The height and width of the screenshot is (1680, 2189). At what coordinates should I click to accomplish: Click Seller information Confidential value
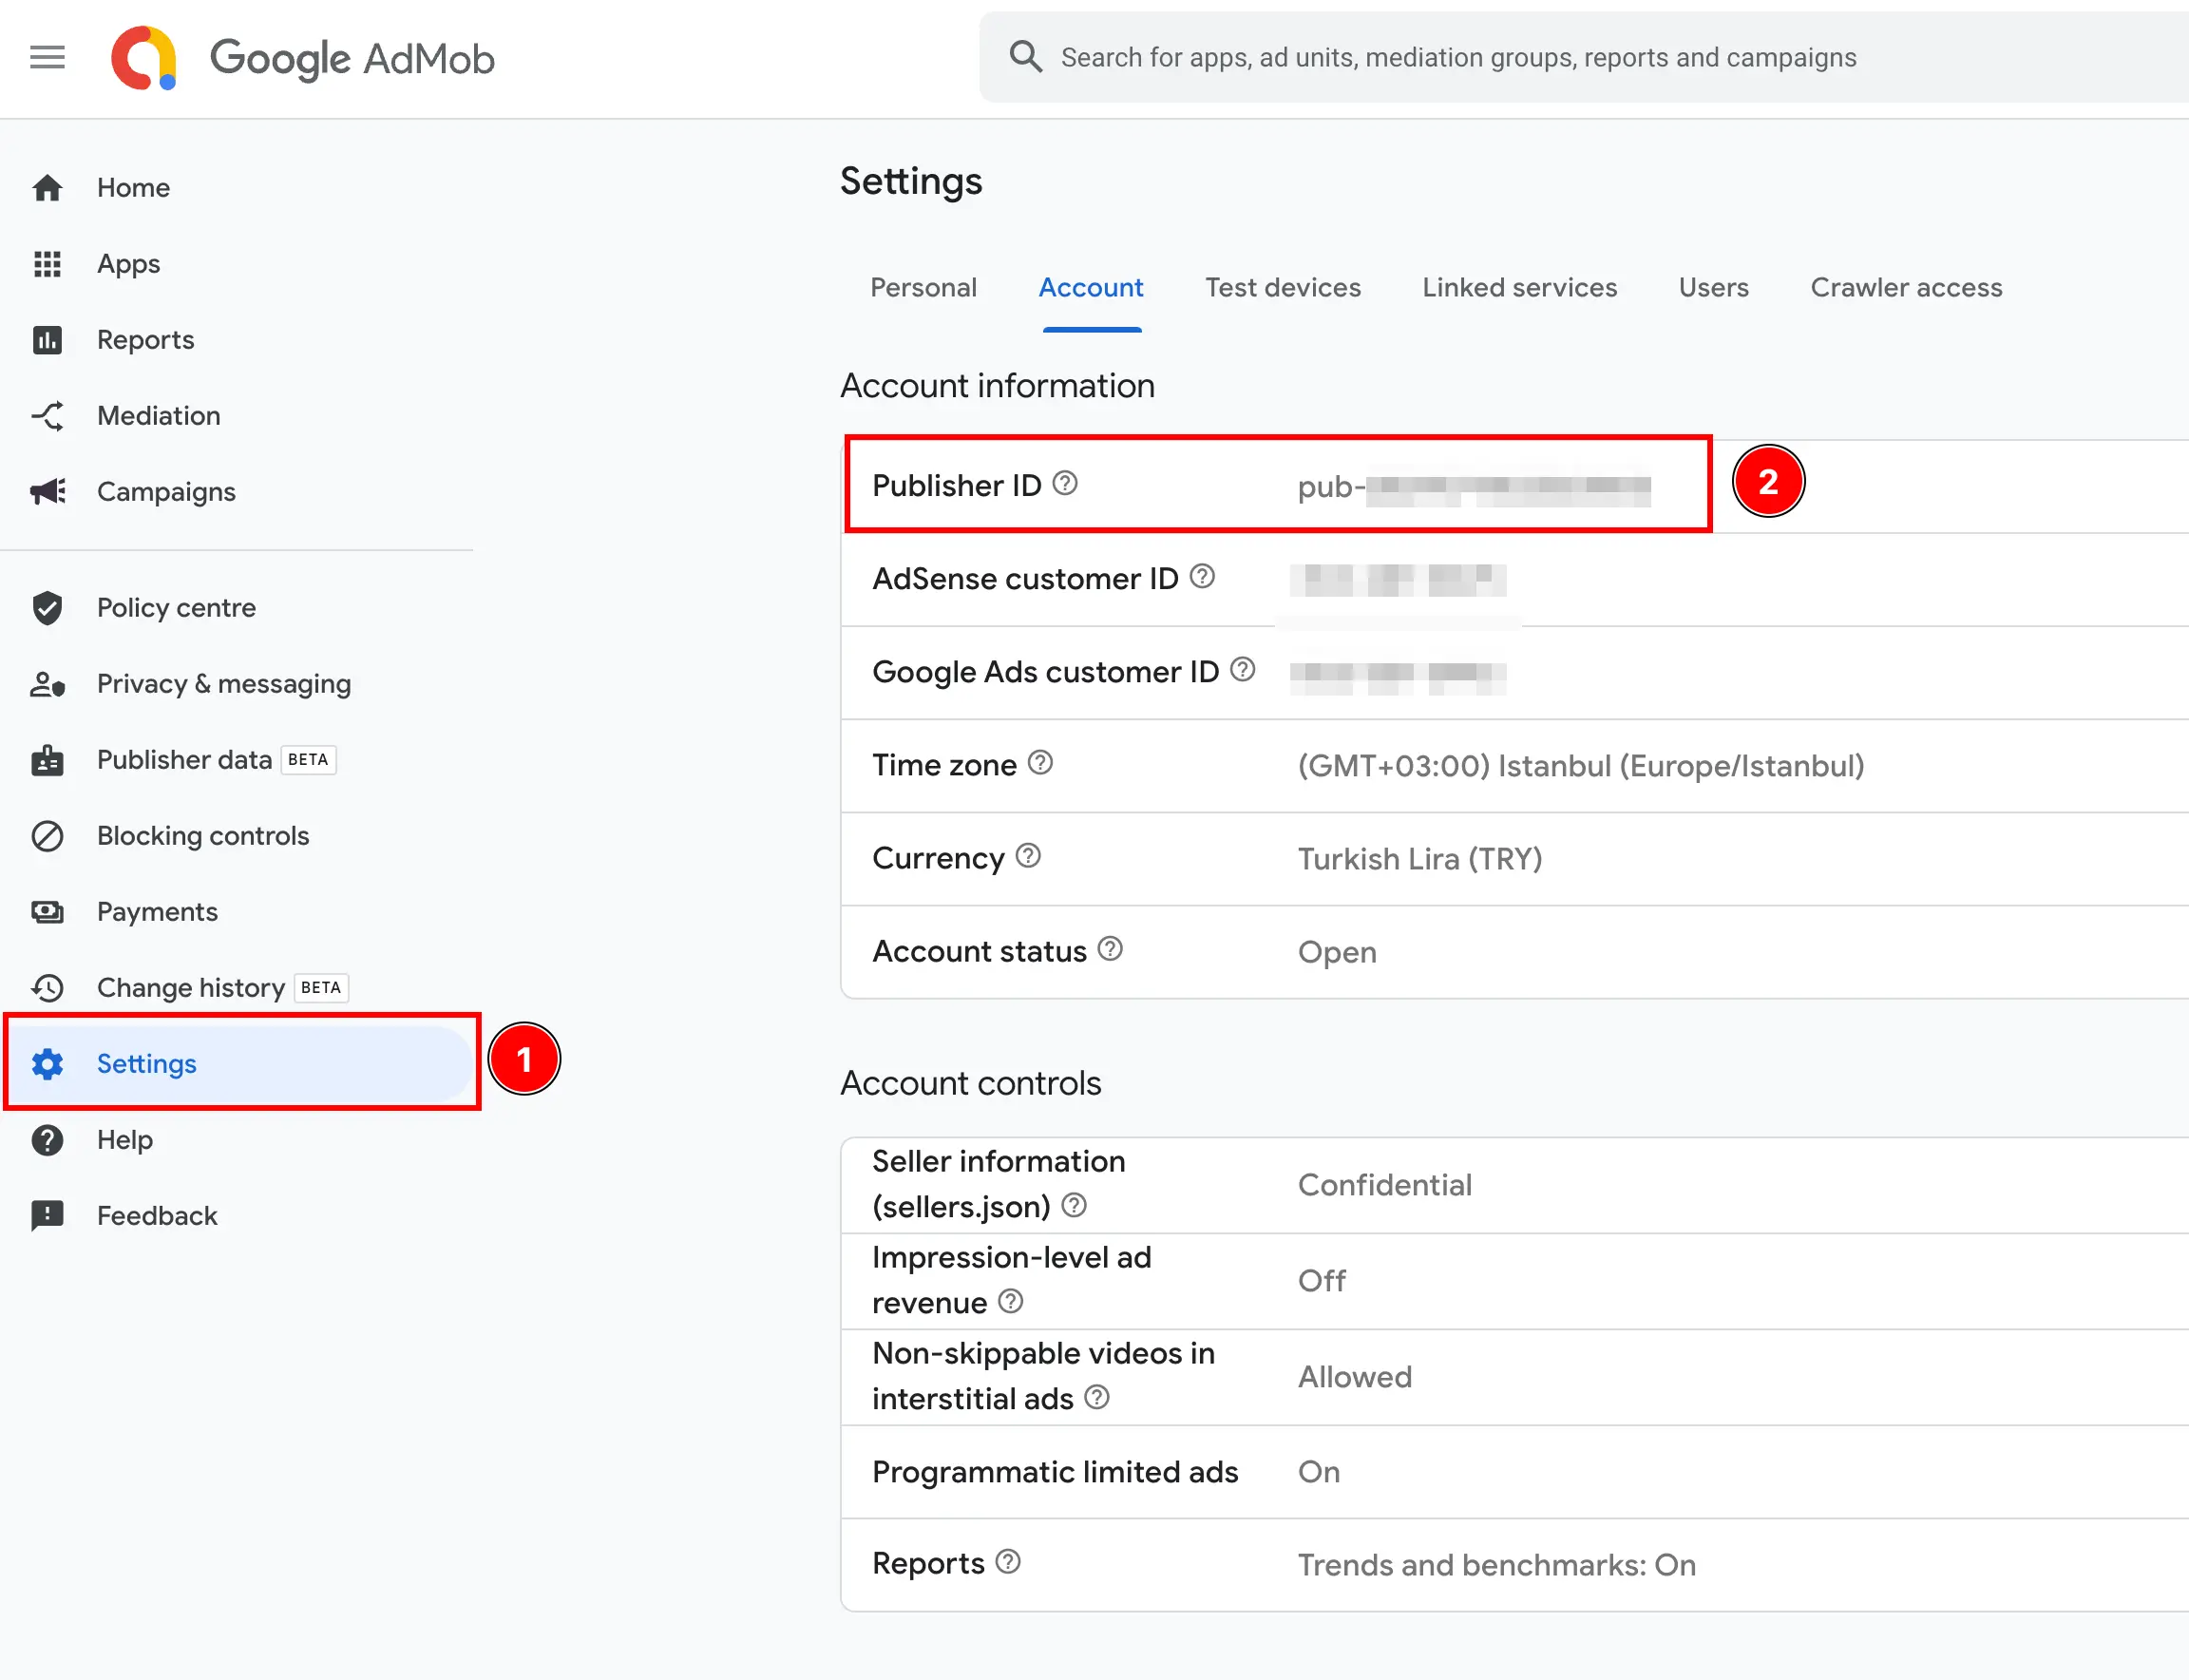(1385, 1185)
